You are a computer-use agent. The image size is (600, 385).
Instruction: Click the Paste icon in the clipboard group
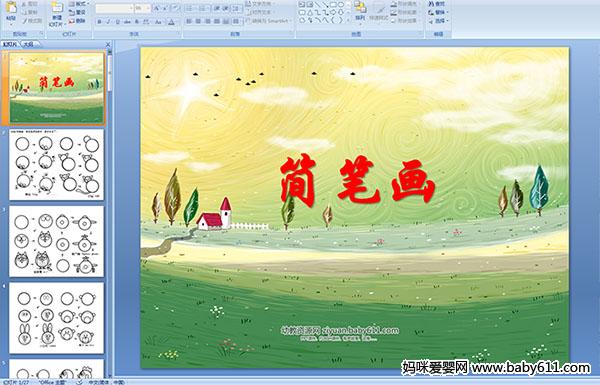11,11
